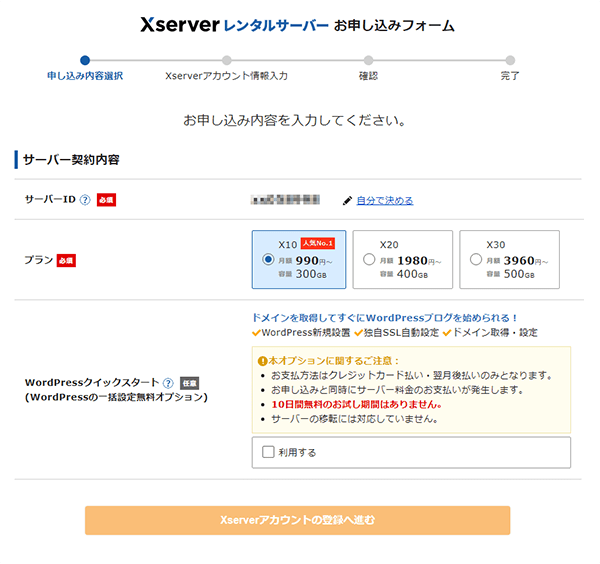Click the X10 plan price 990円 text
The height and width of the screenshot is (564, 600).
pos(314,261)
